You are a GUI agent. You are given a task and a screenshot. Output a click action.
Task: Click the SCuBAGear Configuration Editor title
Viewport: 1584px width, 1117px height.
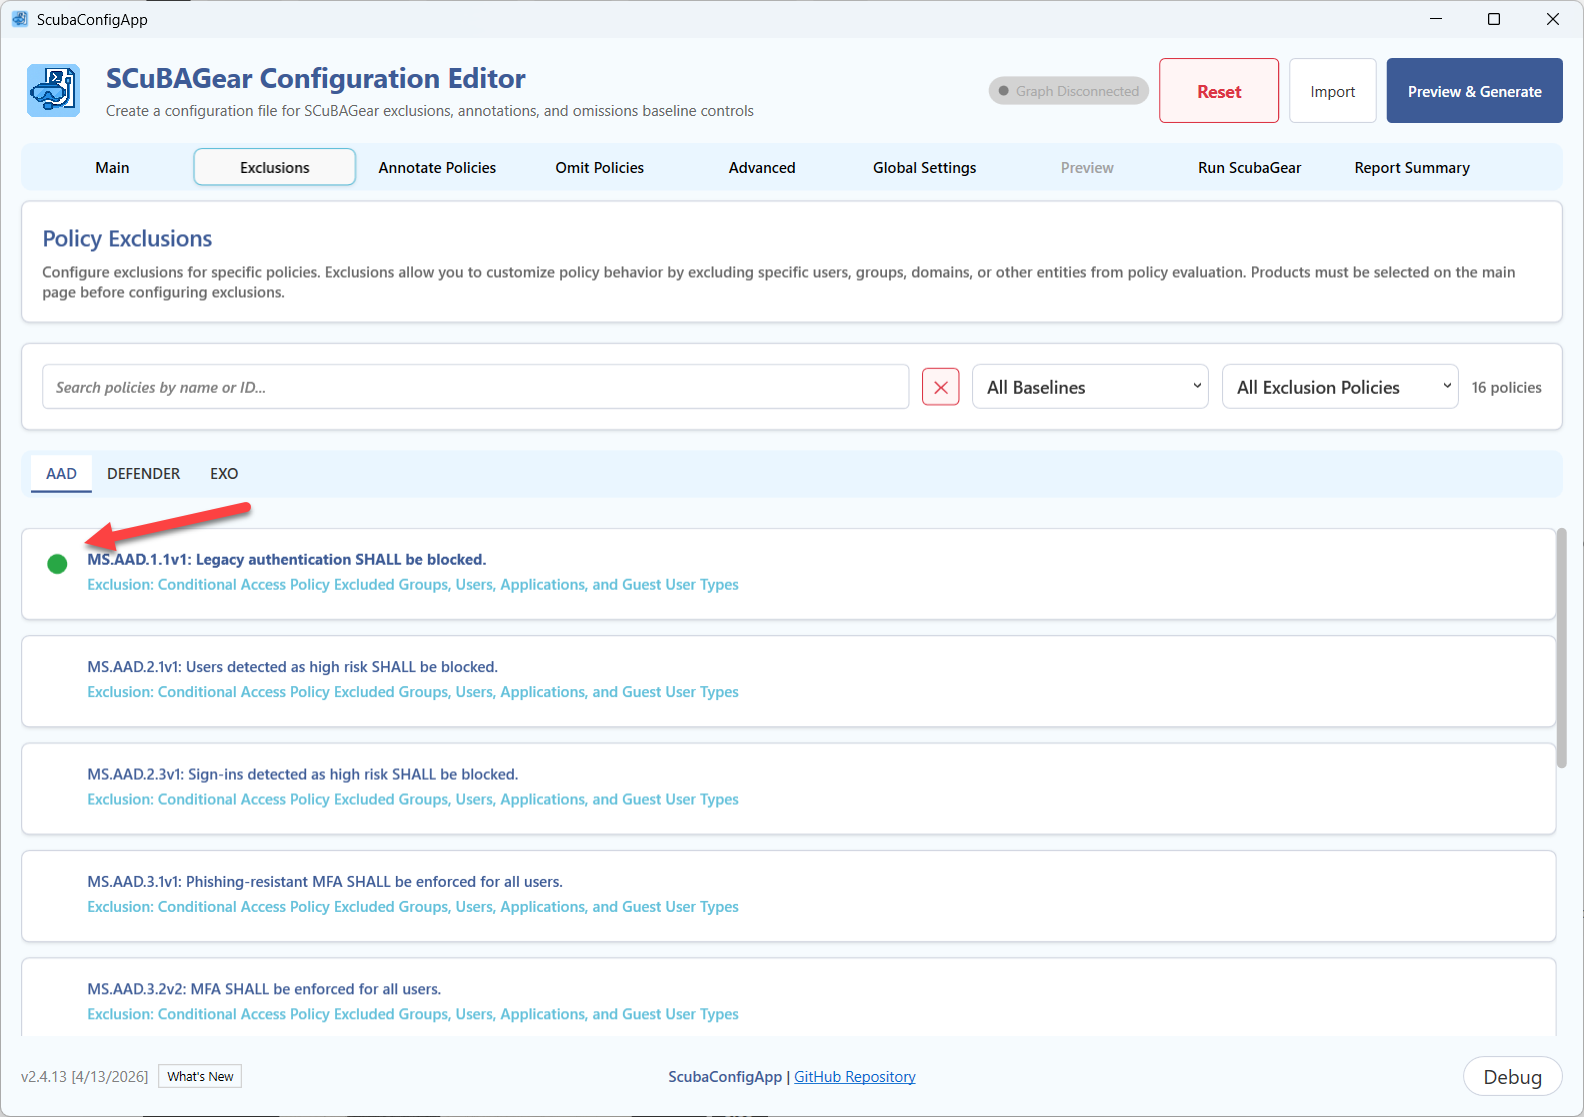coord(316,78)
